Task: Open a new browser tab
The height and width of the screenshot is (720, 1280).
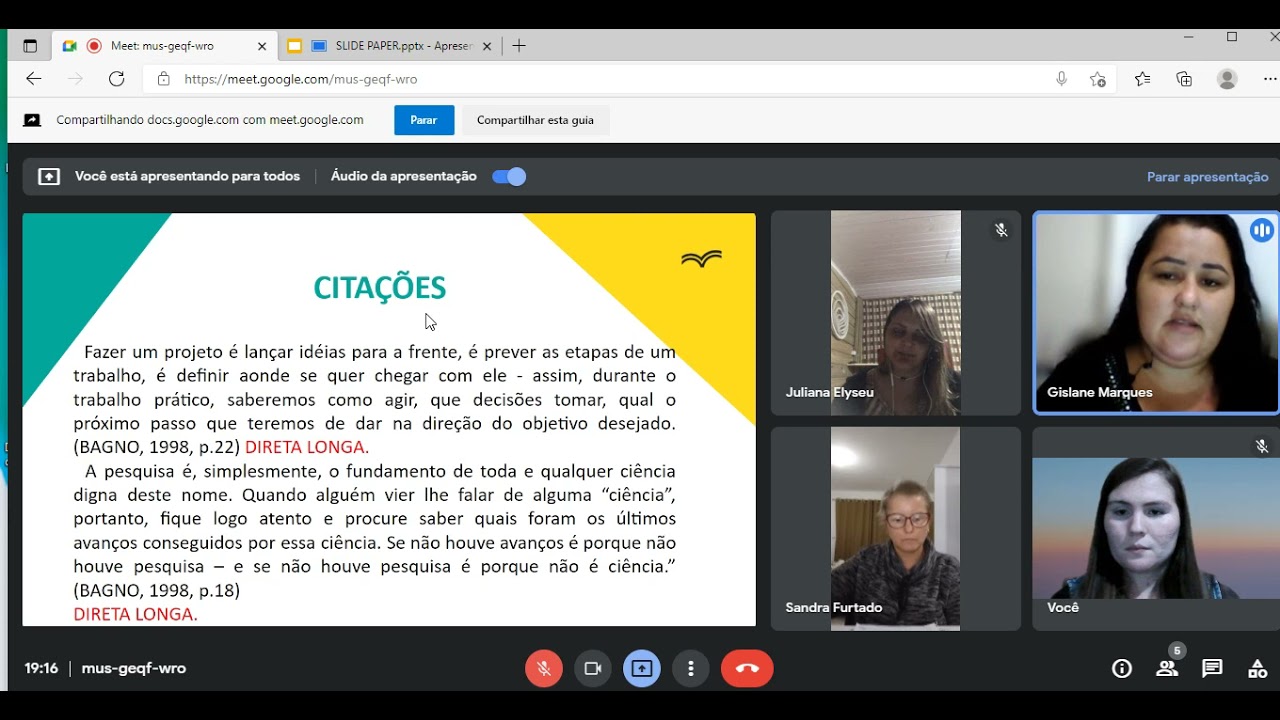Action: pos(519,46)
